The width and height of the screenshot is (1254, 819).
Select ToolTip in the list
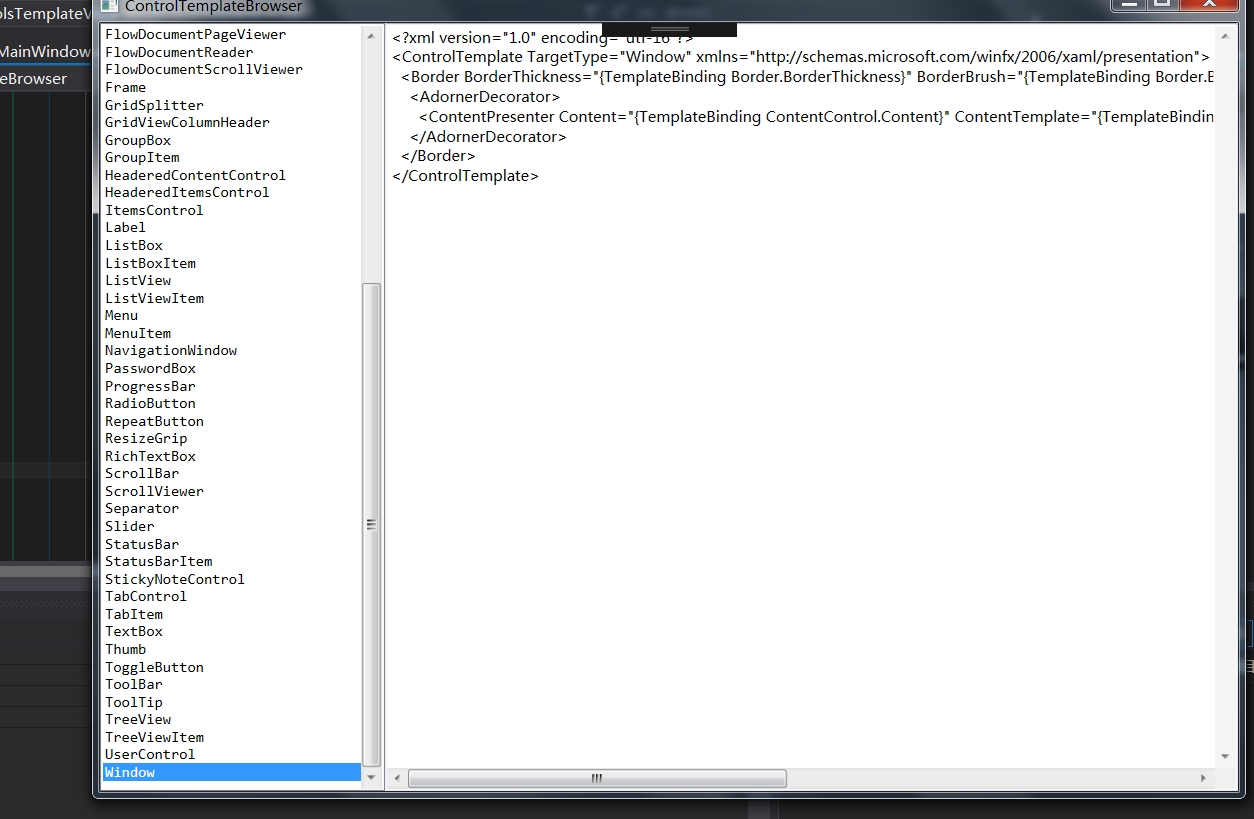coord(232,702)
